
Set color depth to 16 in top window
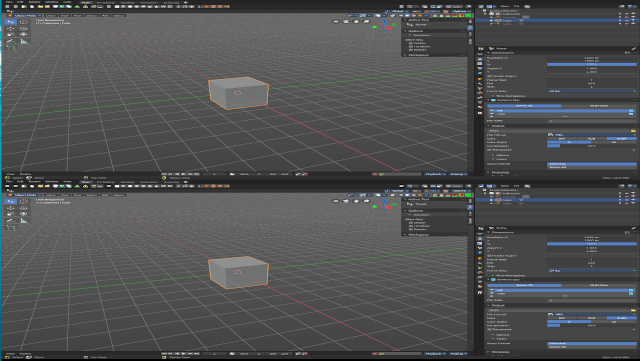tap(614, 142)
